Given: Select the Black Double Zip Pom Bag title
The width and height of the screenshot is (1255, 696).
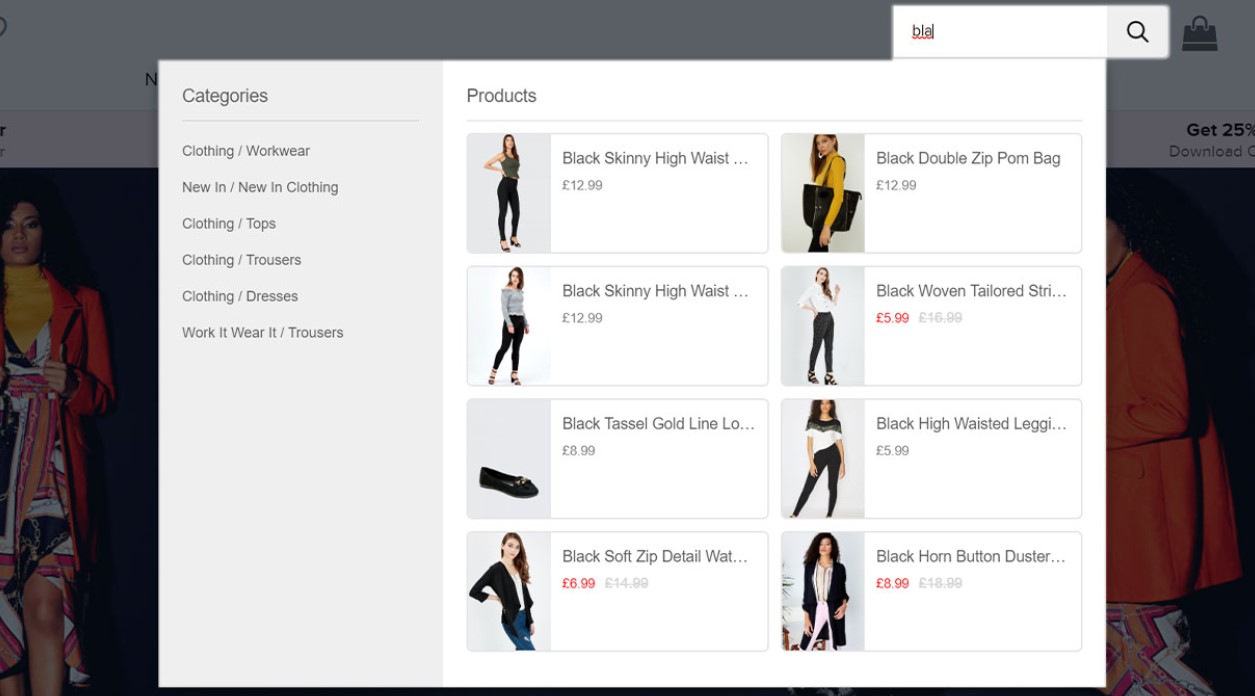Looking at the screenshot, I should click(968, 158).
